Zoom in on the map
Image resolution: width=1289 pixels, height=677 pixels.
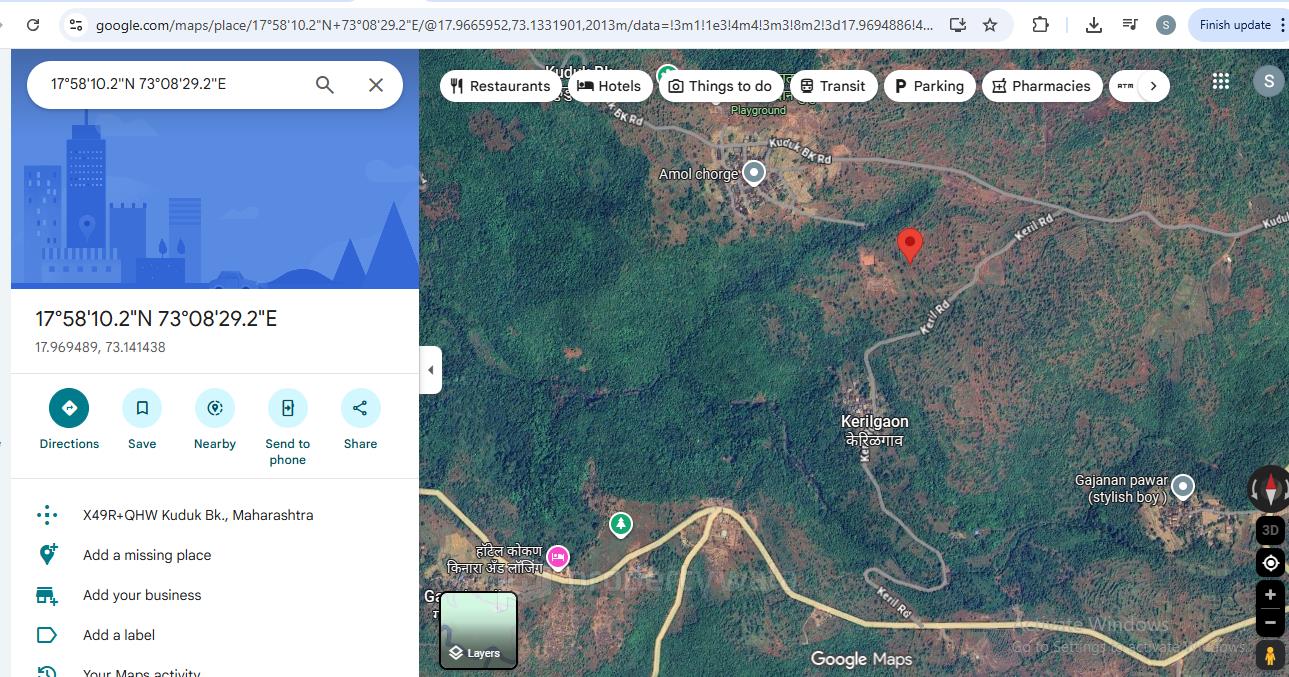point(1270,595)
